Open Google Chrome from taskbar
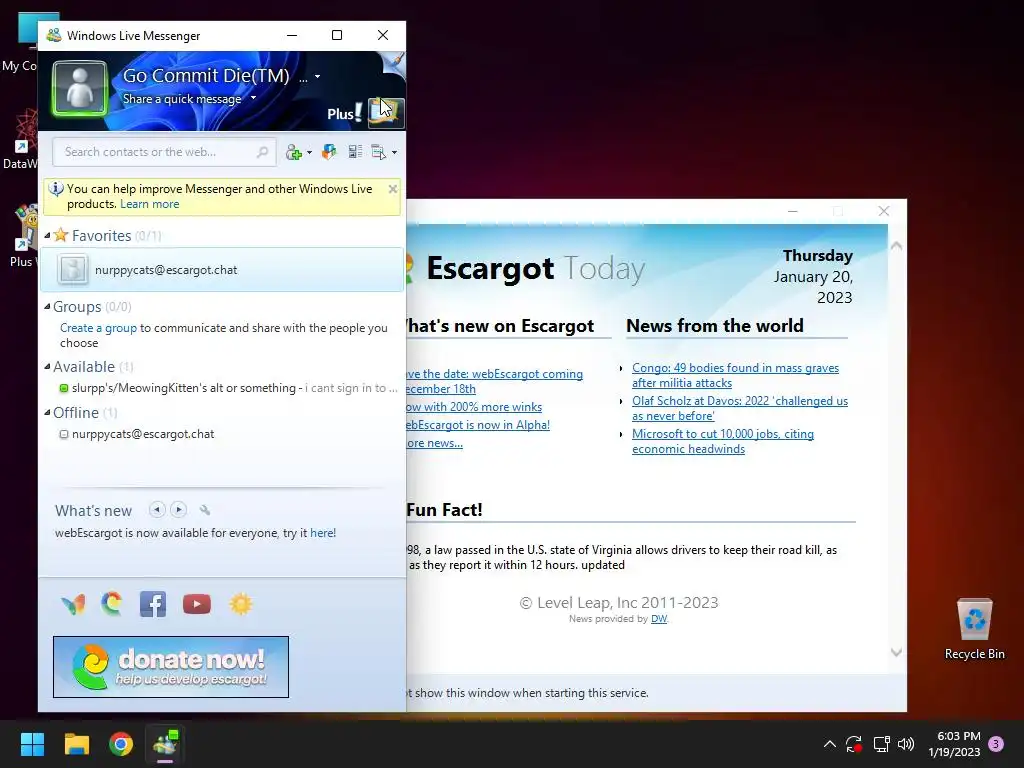 coord(121,744)
